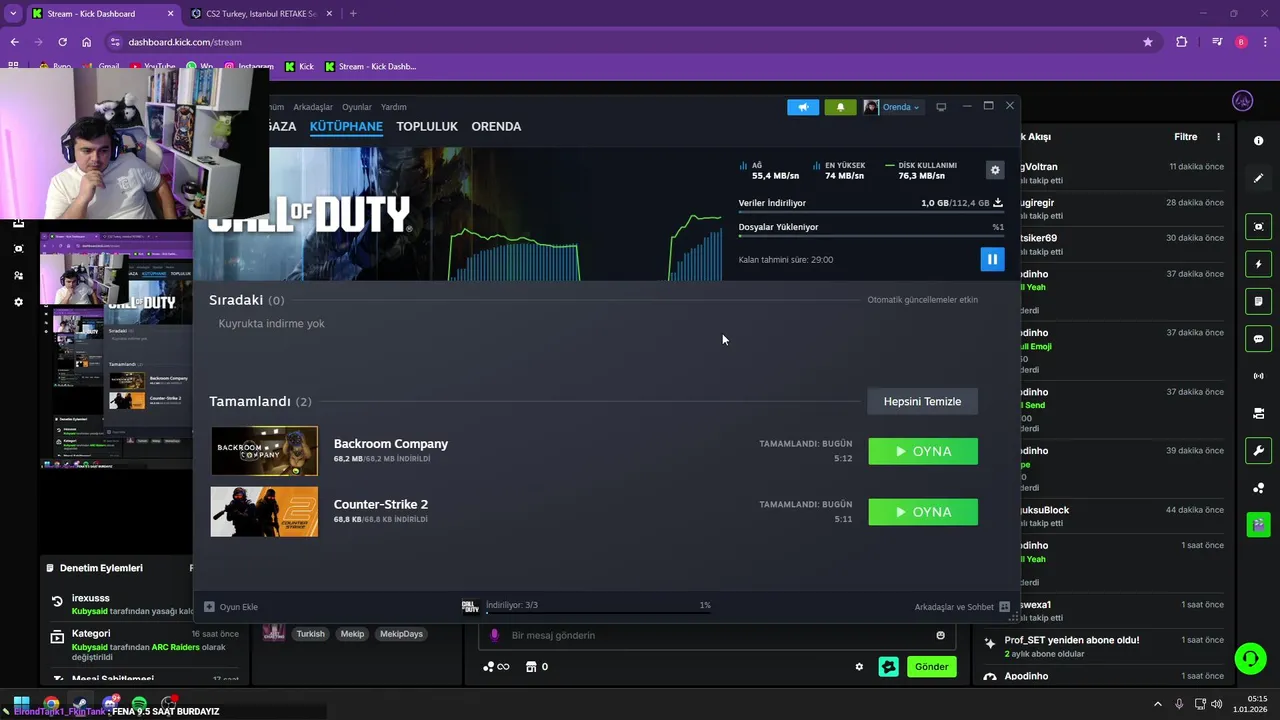Image resolution: width=1280 pixels, height=720 pixels.
Task: Click the Kick sidebar broadcast signal icon
Action: click(1258, 376)
